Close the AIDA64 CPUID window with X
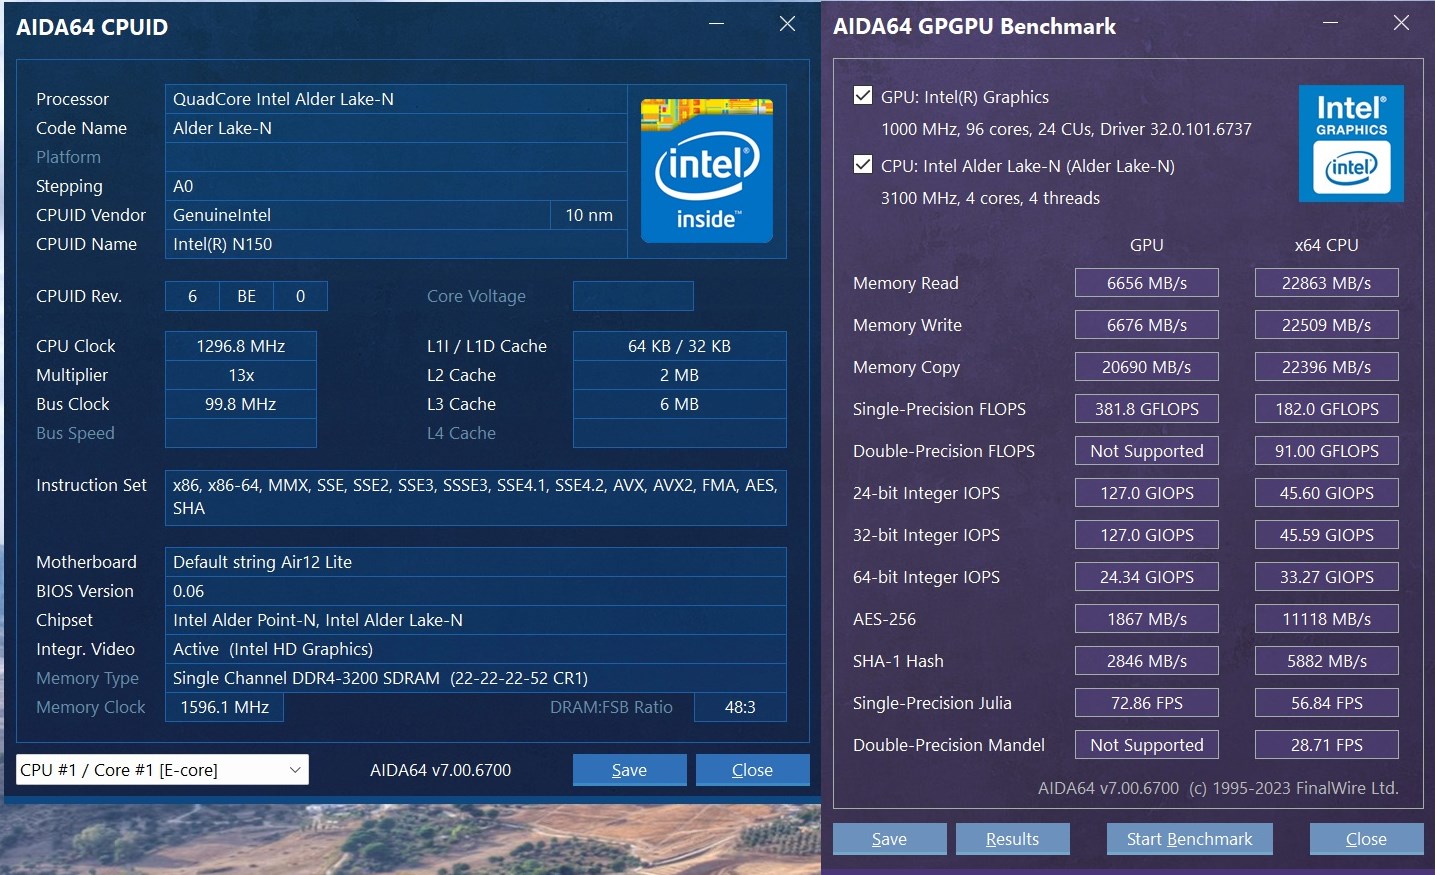This screenshot has height=875, width=1435. [787, 24]
